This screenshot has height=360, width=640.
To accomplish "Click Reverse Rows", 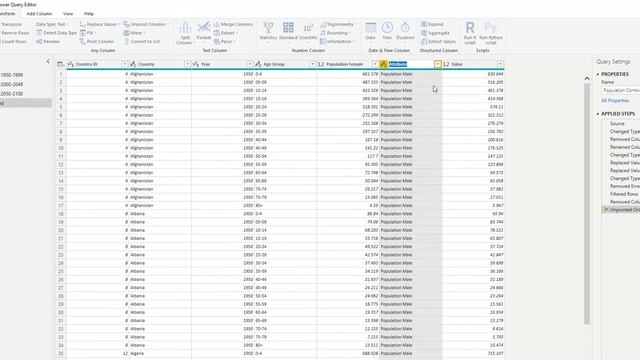I will [14, 33].
